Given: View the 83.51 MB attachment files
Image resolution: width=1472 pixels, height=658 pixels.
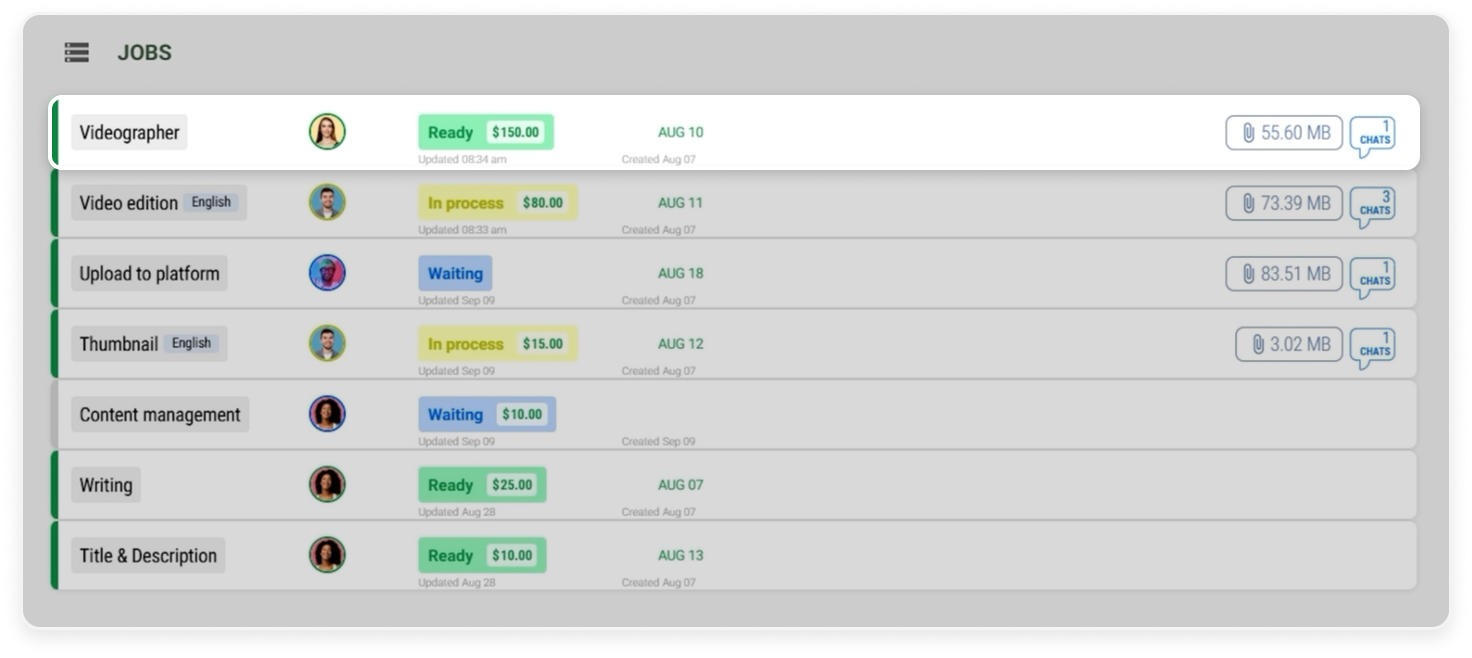Looking at the screenshot, I should (x=1284, y=274).
